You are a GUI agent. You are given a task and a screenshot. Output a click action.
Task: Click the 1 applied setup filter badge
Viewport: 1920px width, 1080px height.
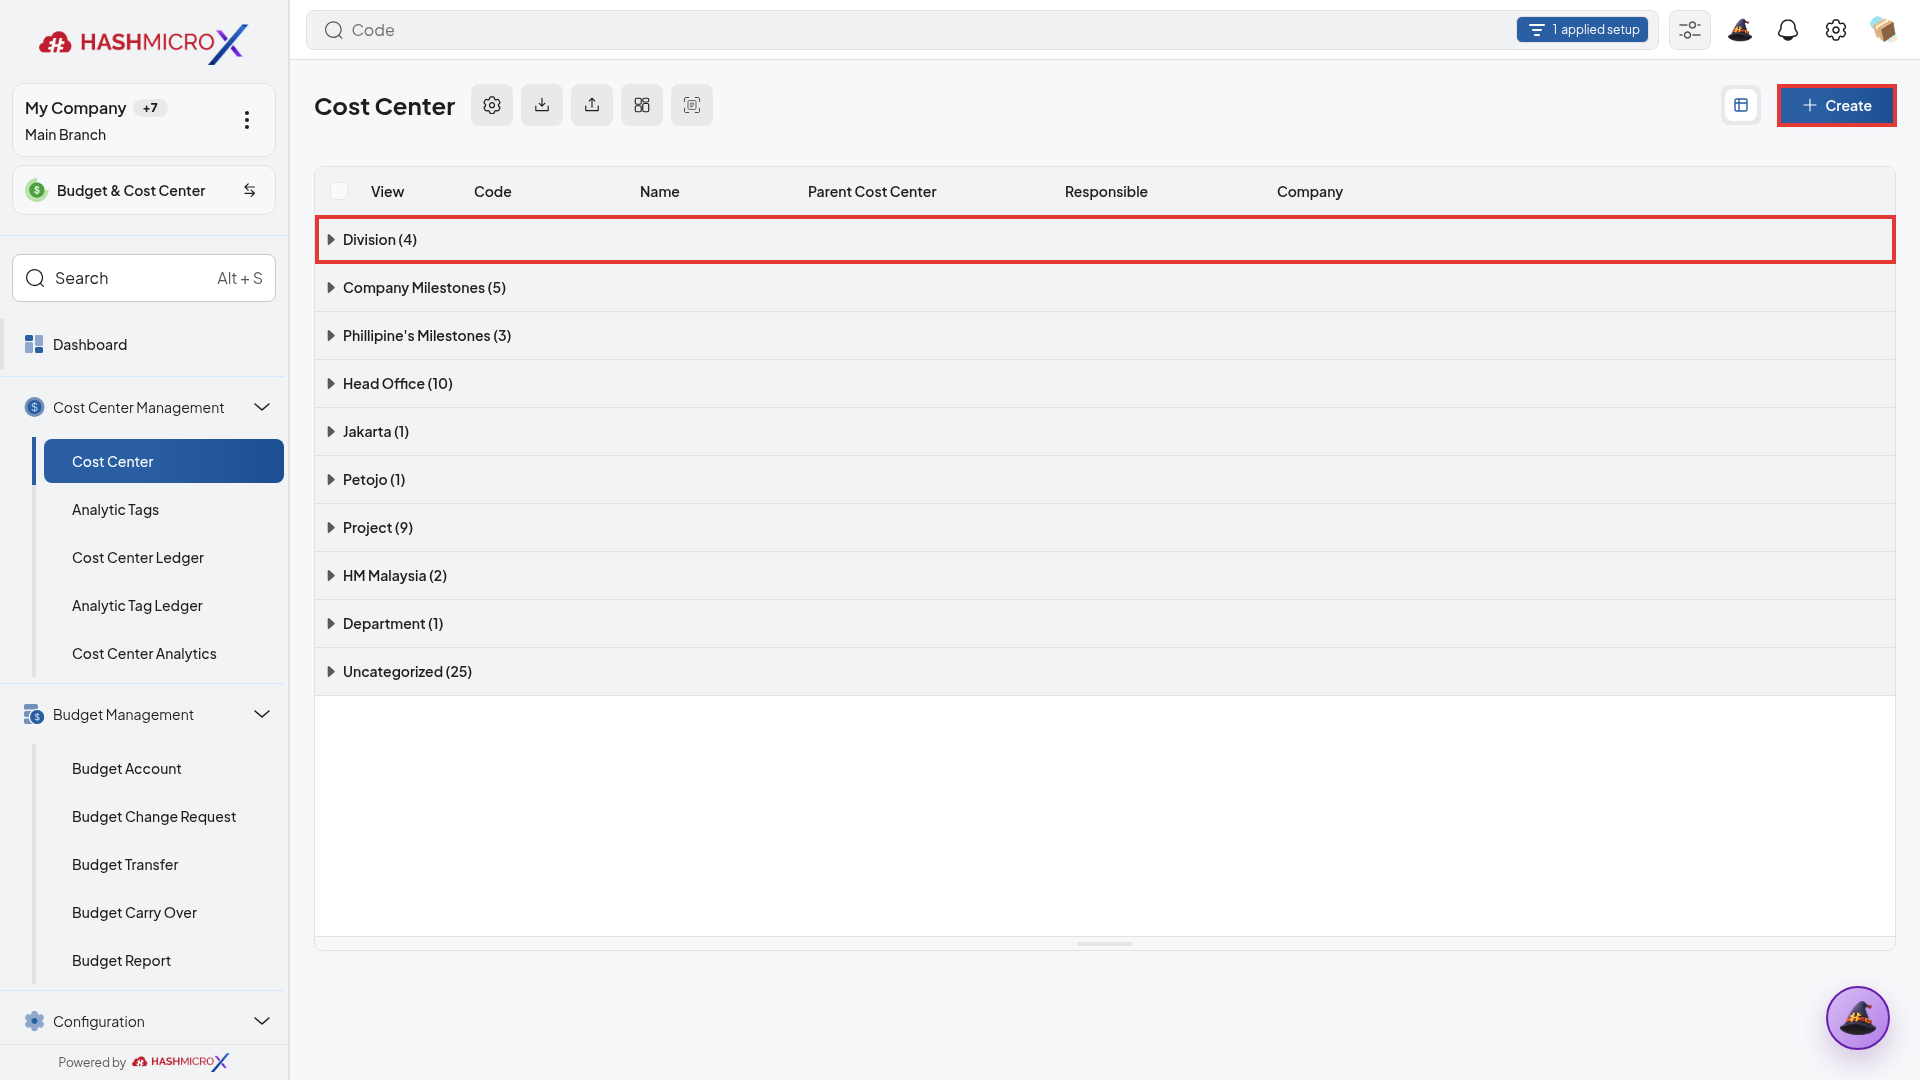(1582, 30)
